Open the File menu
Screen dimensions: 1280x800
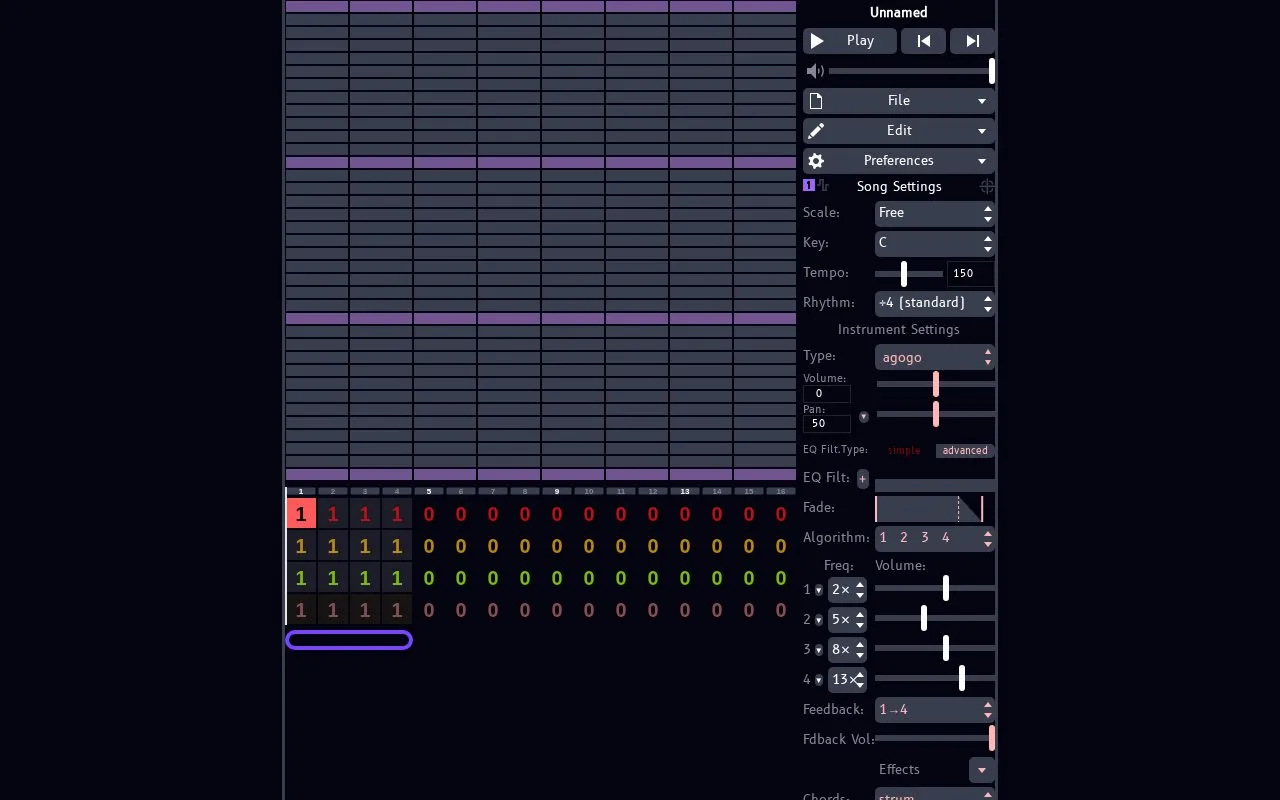(x=899, y=101)
